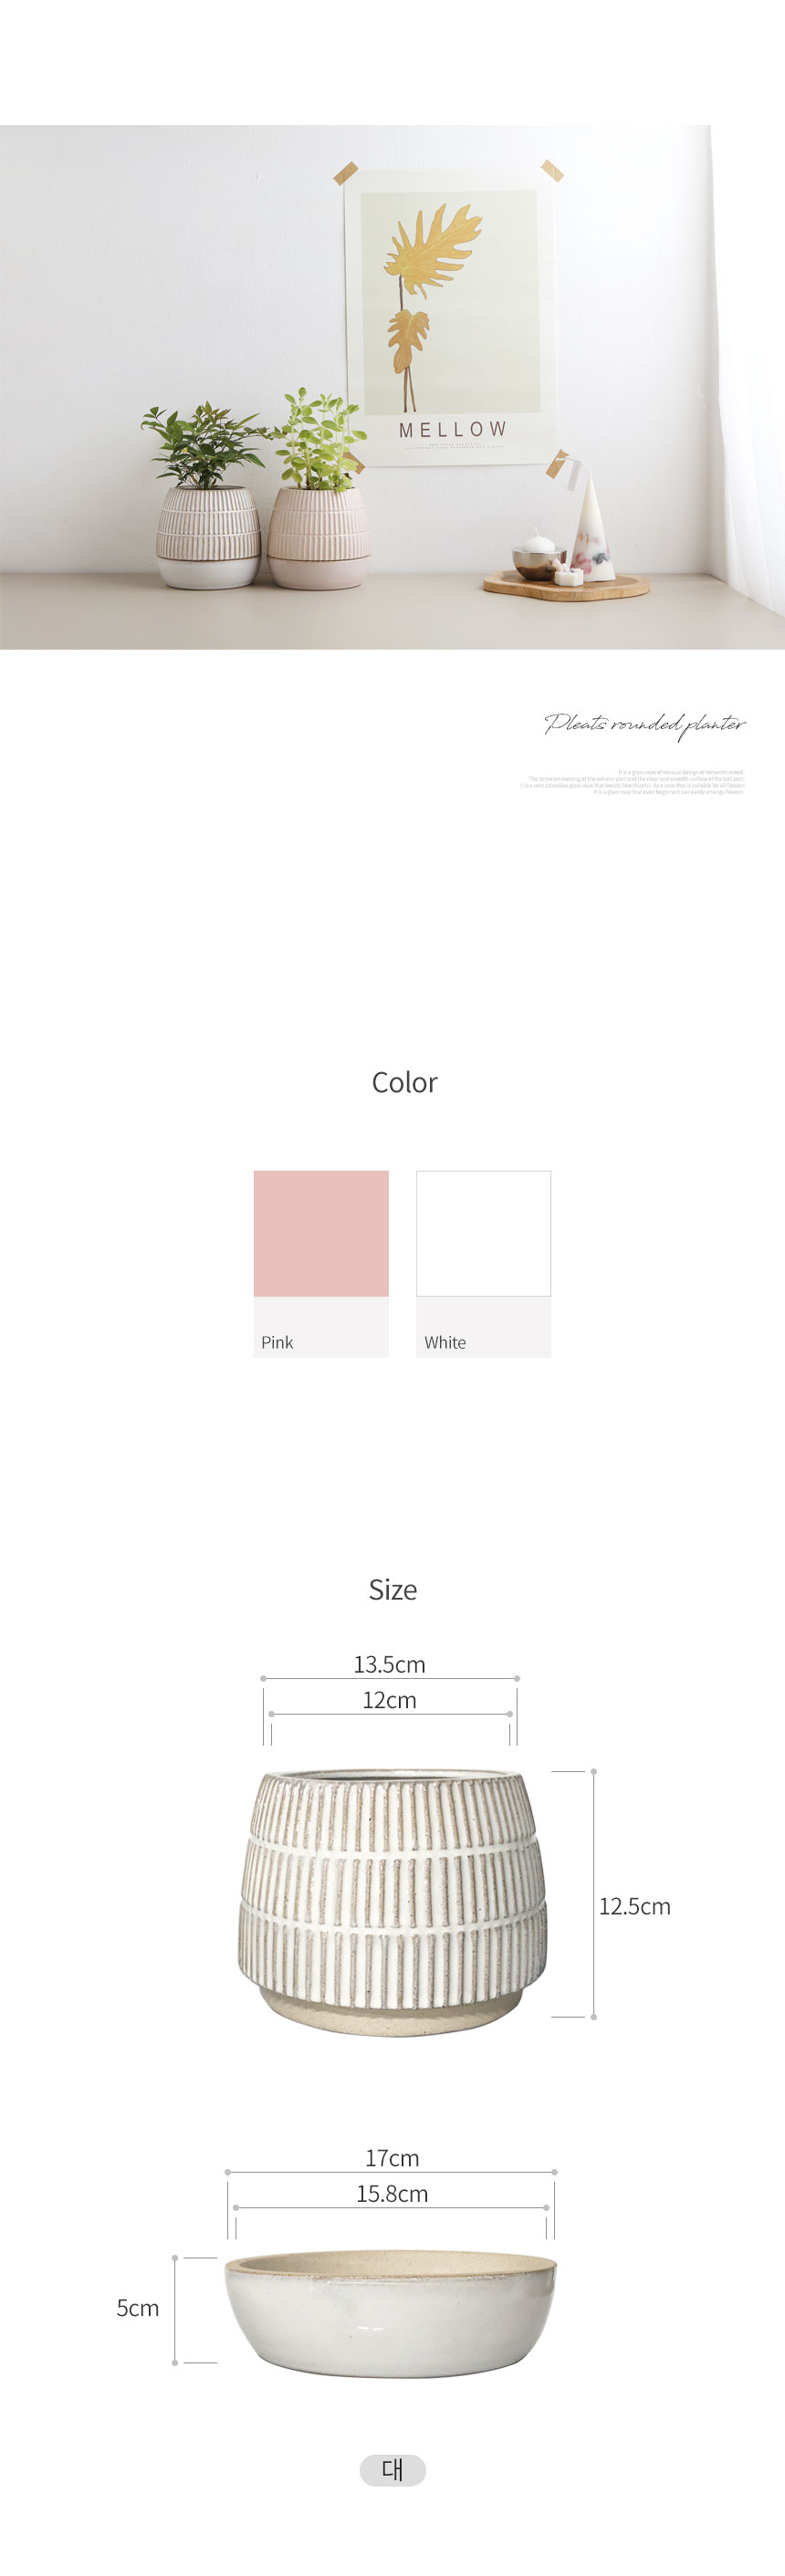This screenshot has height=2576, width=785.
Task: Click the 15.8cm saucer inner measurement
Action: pos(392,2194)
